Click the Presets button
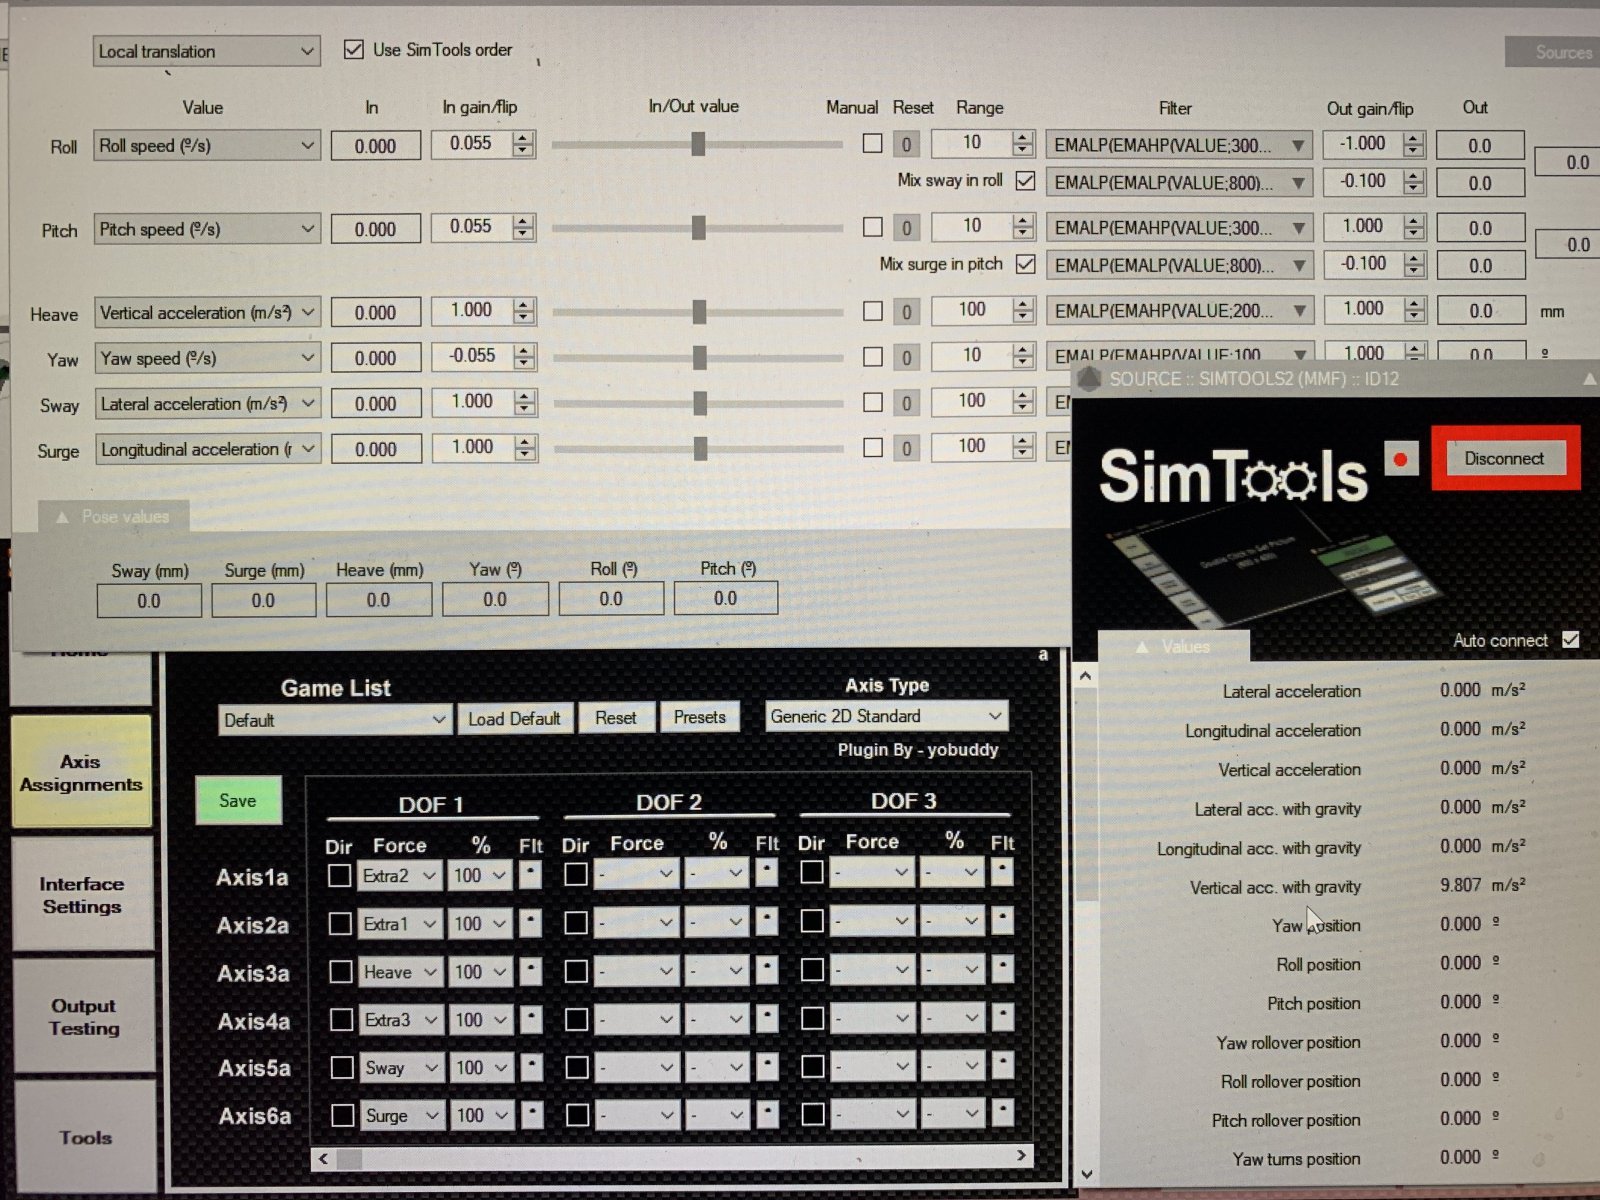Screen dimensions: 1600x1200 [699, 717]
